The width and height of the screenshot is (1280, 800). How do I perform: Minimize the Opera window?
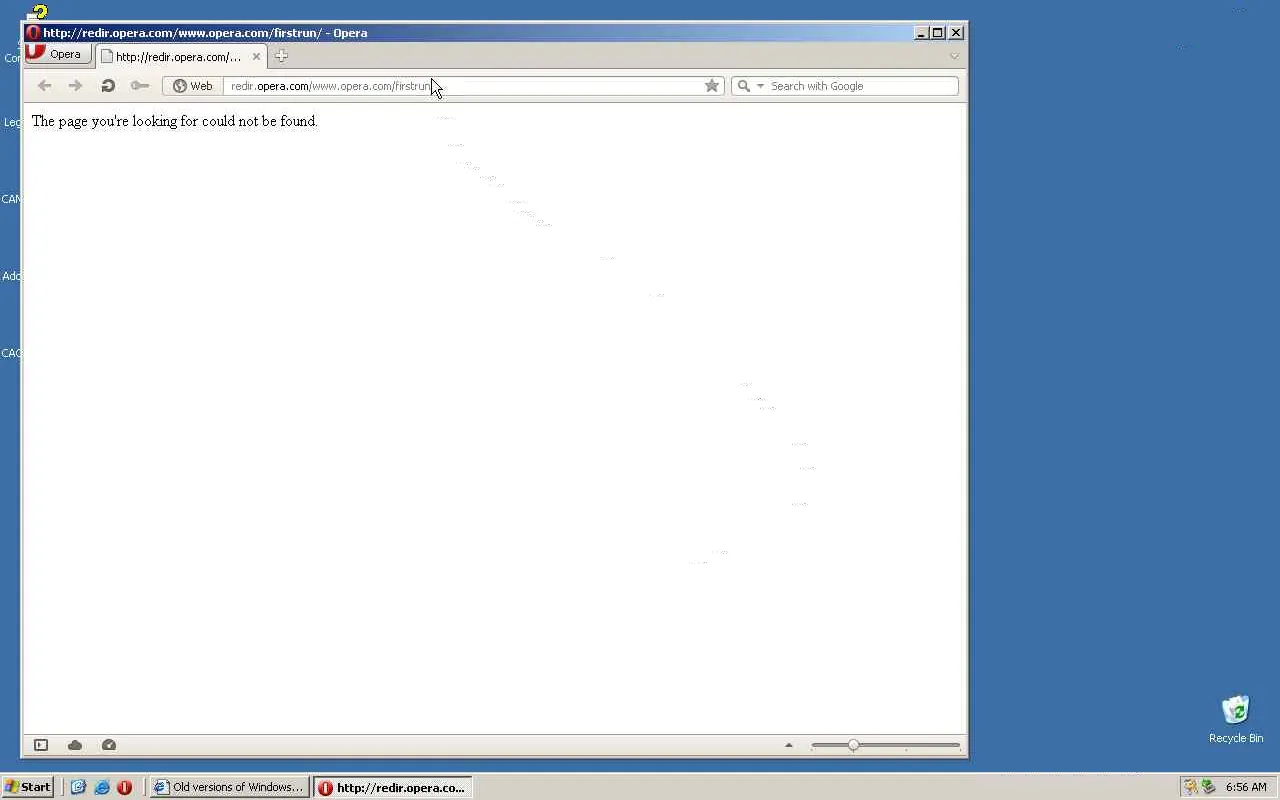pyautogui.click(x=921, y=33)
